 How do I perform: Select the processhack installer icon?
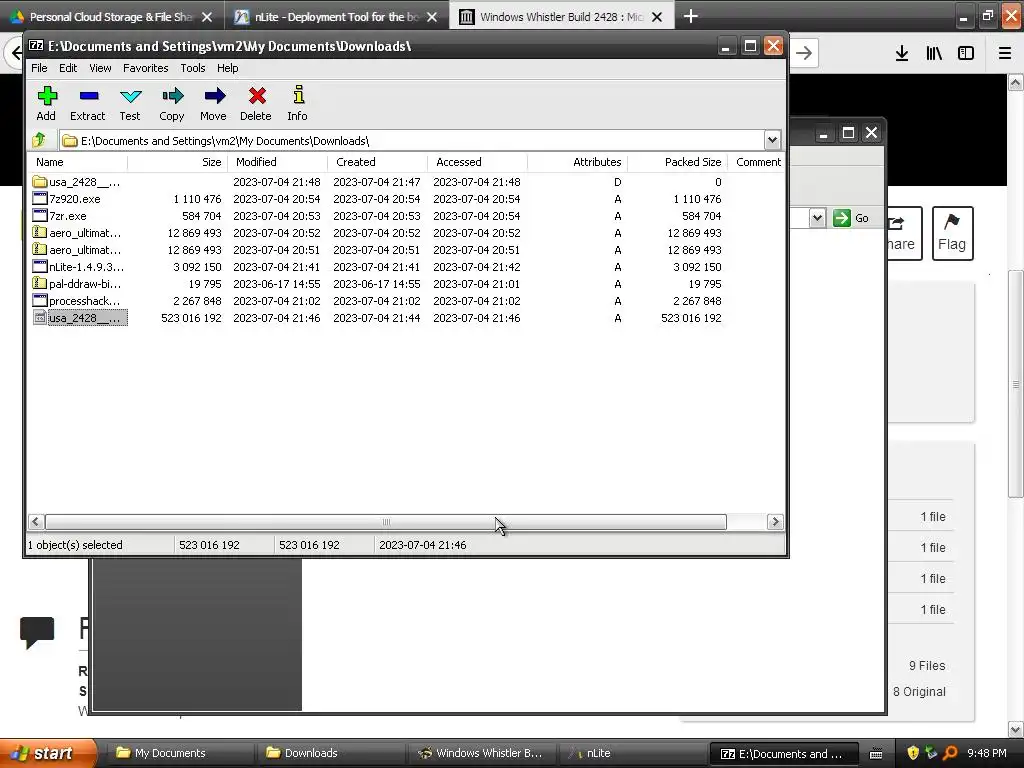coord(40,301)
